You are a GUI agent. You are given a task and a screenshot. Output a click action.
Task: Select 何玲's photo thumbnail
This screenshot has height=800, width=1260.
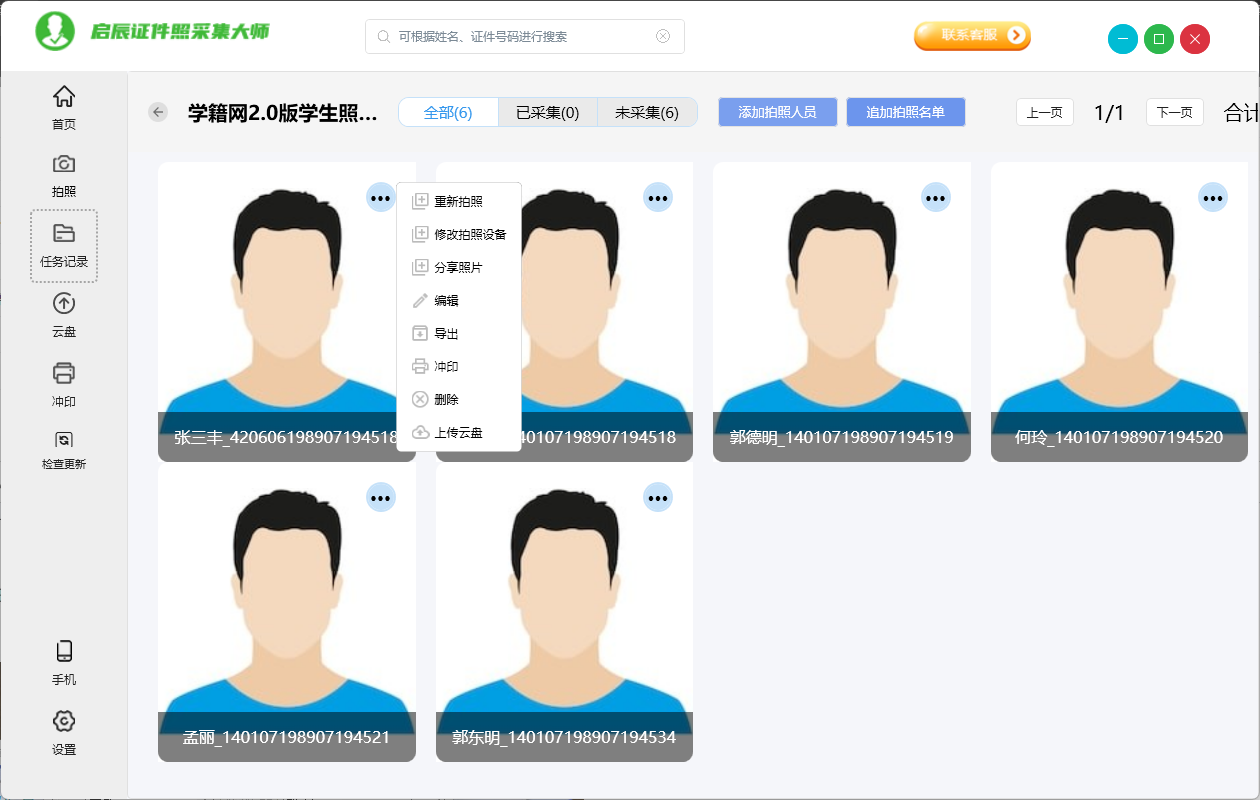(x=1120, y=312)
